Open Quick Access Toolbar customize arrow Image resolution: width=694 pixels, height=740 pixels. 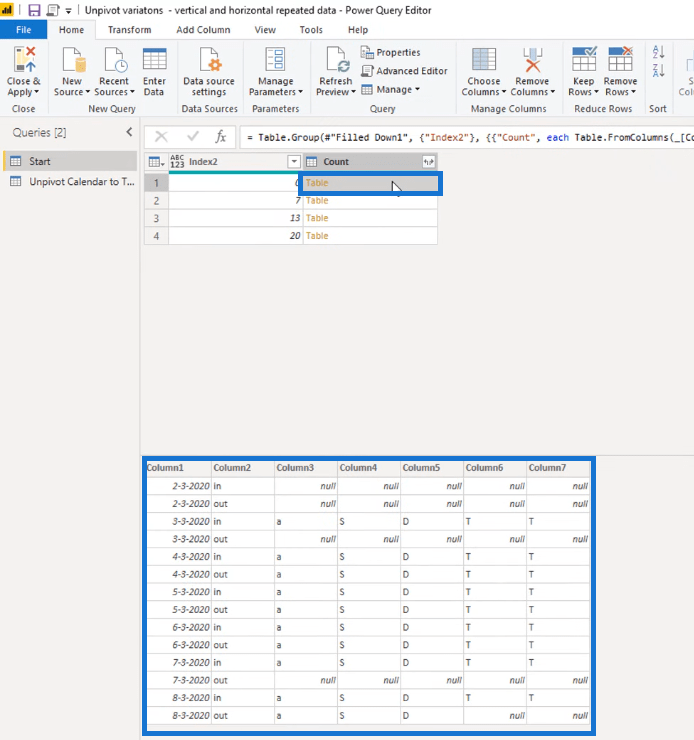tap(68, 11)
